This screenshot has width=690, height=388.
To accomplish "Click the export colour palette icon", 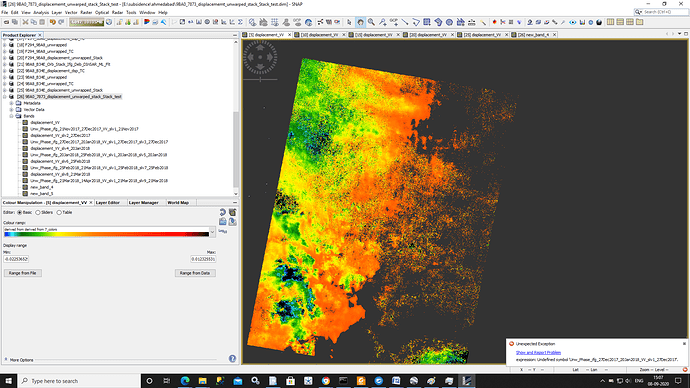I will coord(232,222).
